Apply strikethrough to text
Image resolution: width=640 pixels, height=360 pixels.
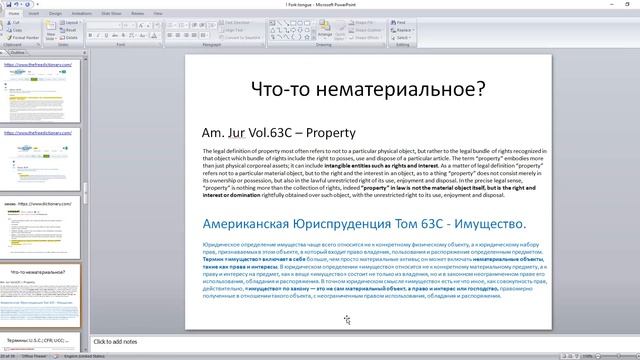point(115,36)
